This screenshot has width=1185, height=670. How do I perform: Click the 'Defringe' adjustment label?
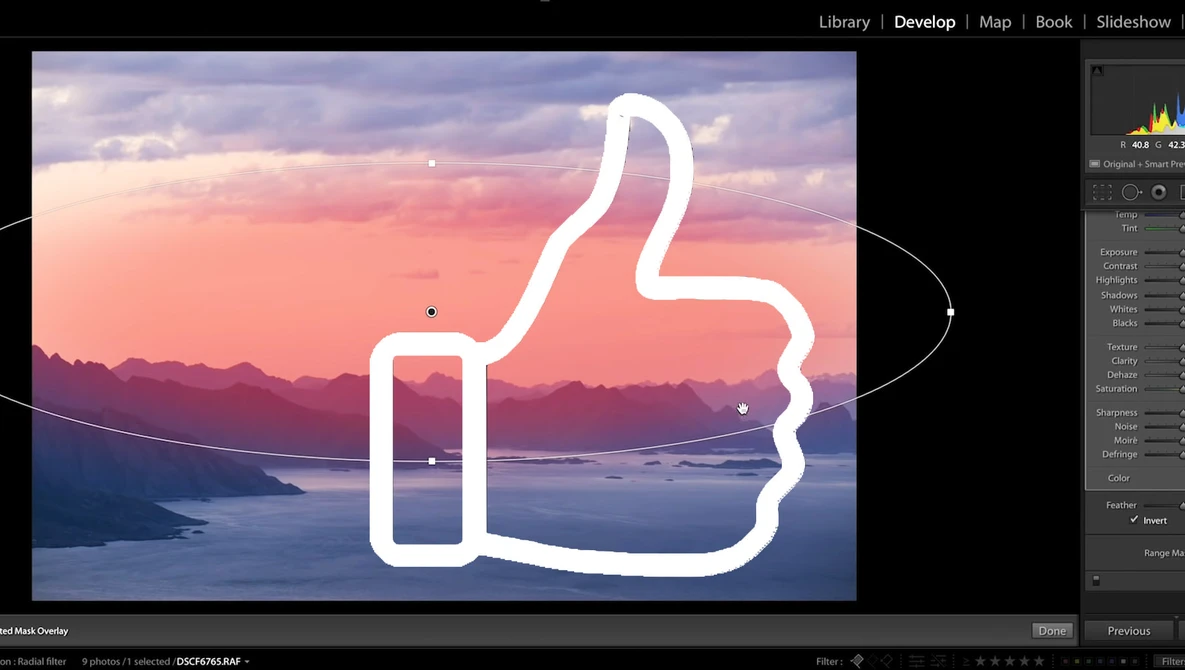(1119, 455)
